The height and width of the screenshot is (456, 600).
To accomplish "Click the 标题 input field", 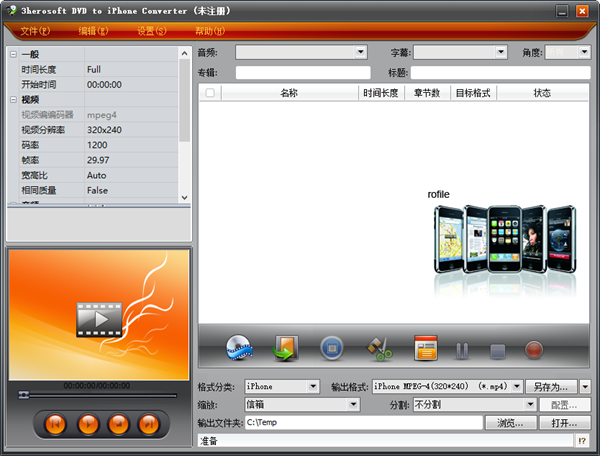I will click(501, 72).
